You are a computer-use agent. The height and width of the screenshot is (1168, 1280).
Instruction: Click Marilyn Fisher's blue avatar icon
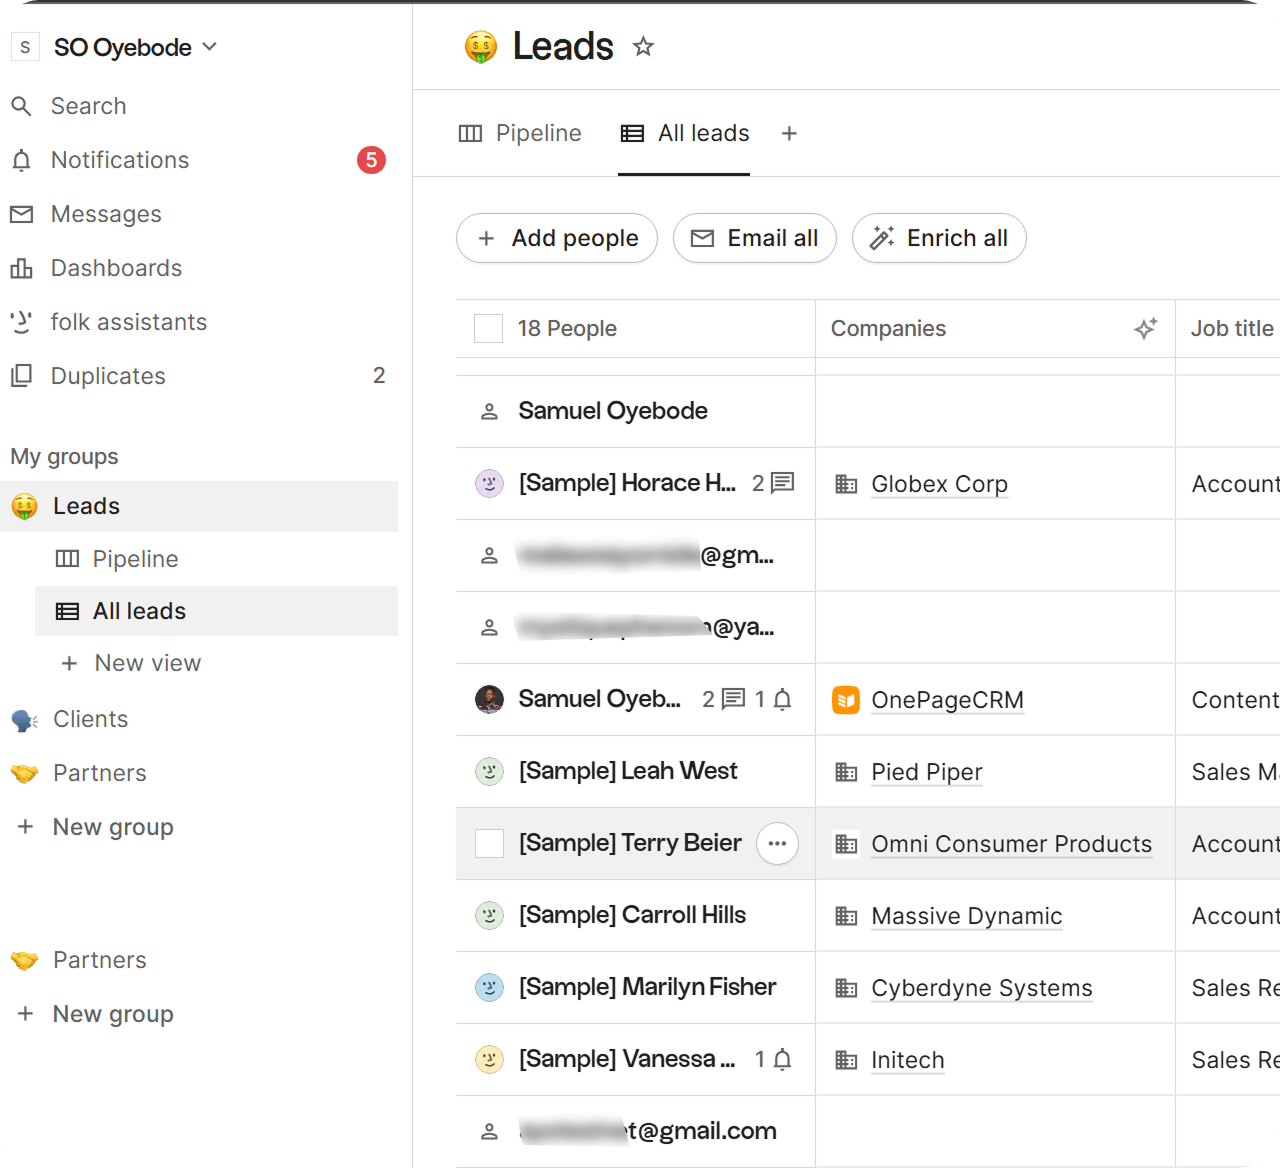pos(489,987)
